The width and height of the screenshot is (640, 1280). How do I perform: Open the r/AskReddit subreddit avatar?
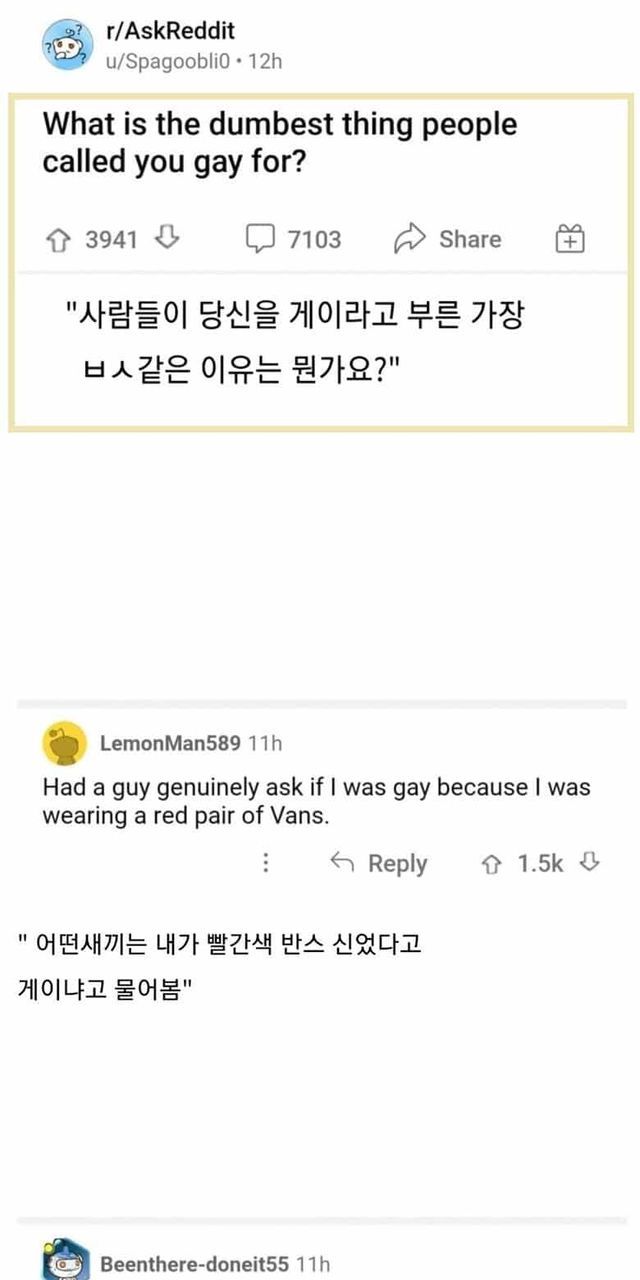pyautogui.click(x=63, y=47)
